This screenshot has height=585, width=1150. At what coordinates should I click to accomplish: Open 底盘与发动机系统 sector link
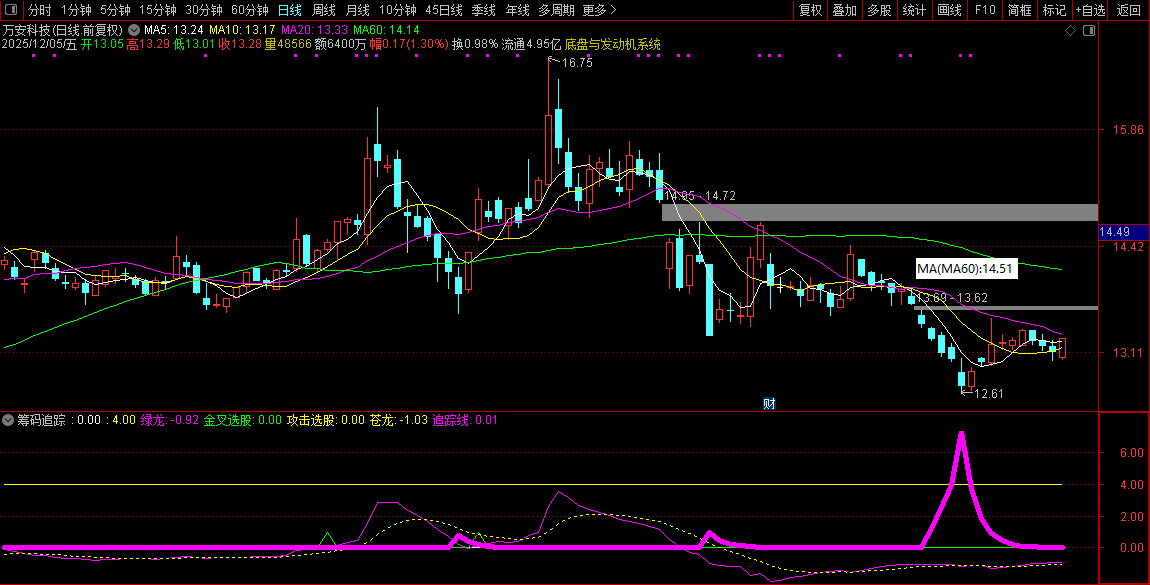click(x=612, y=45)
